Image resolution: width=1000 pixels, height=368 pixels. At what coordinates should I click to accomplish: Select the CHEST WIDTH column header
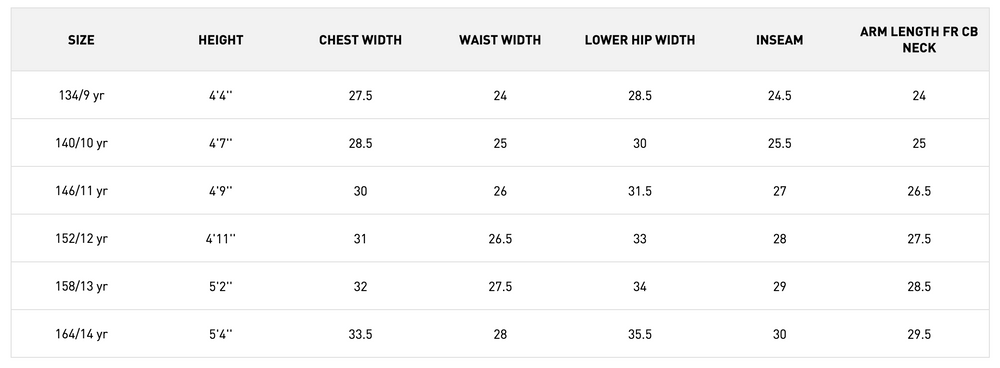360,40
